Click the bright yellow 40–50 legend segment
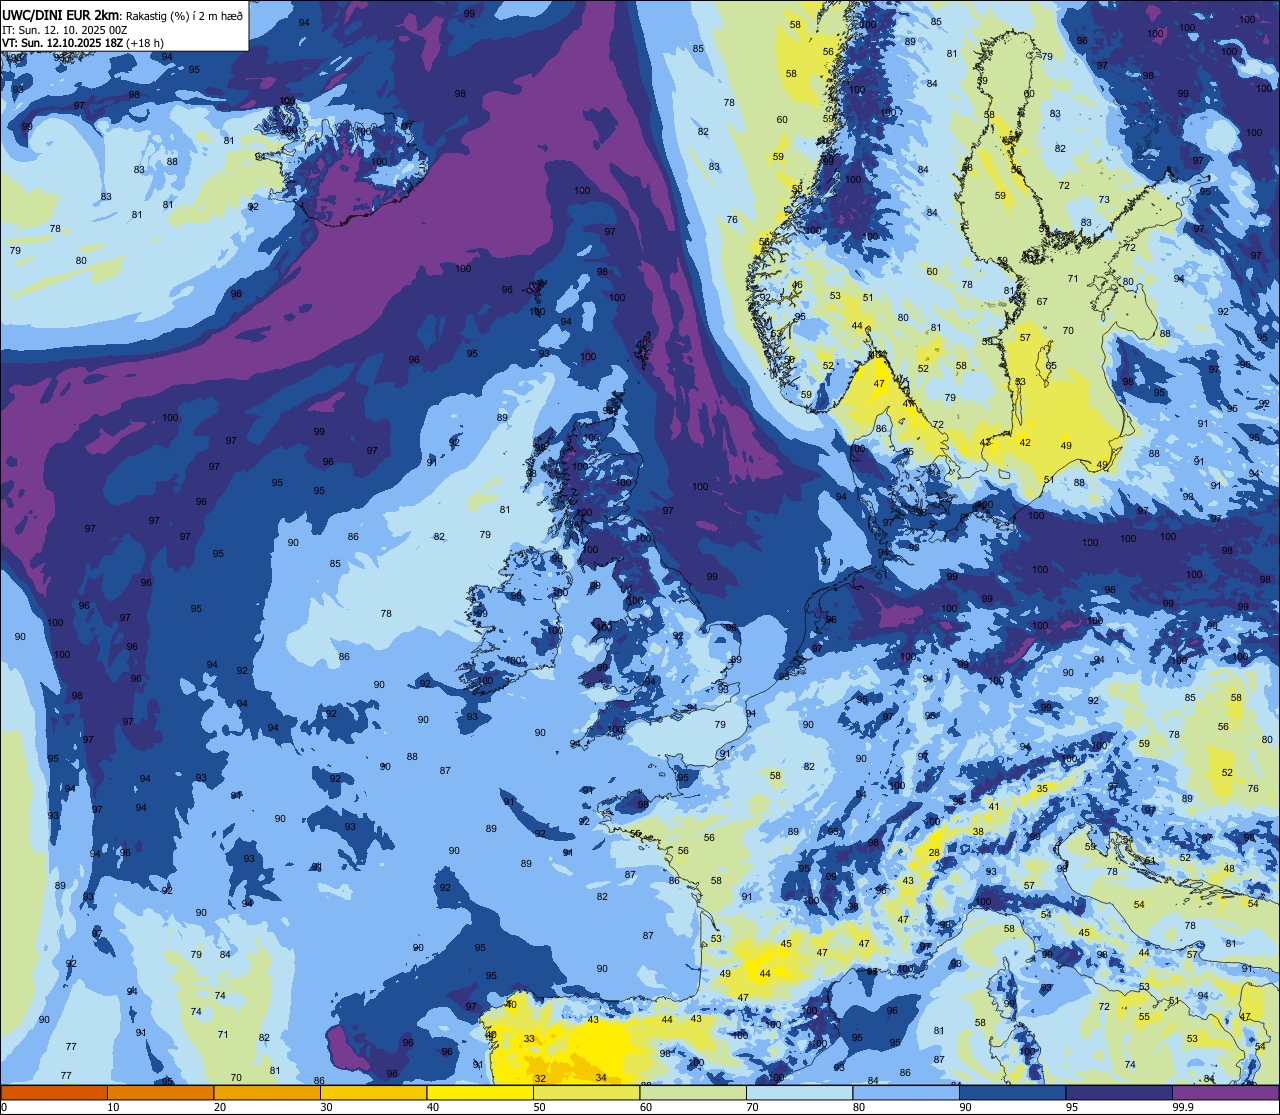The height and width of the screenshot is (1115, 1280). (480, 1092)
